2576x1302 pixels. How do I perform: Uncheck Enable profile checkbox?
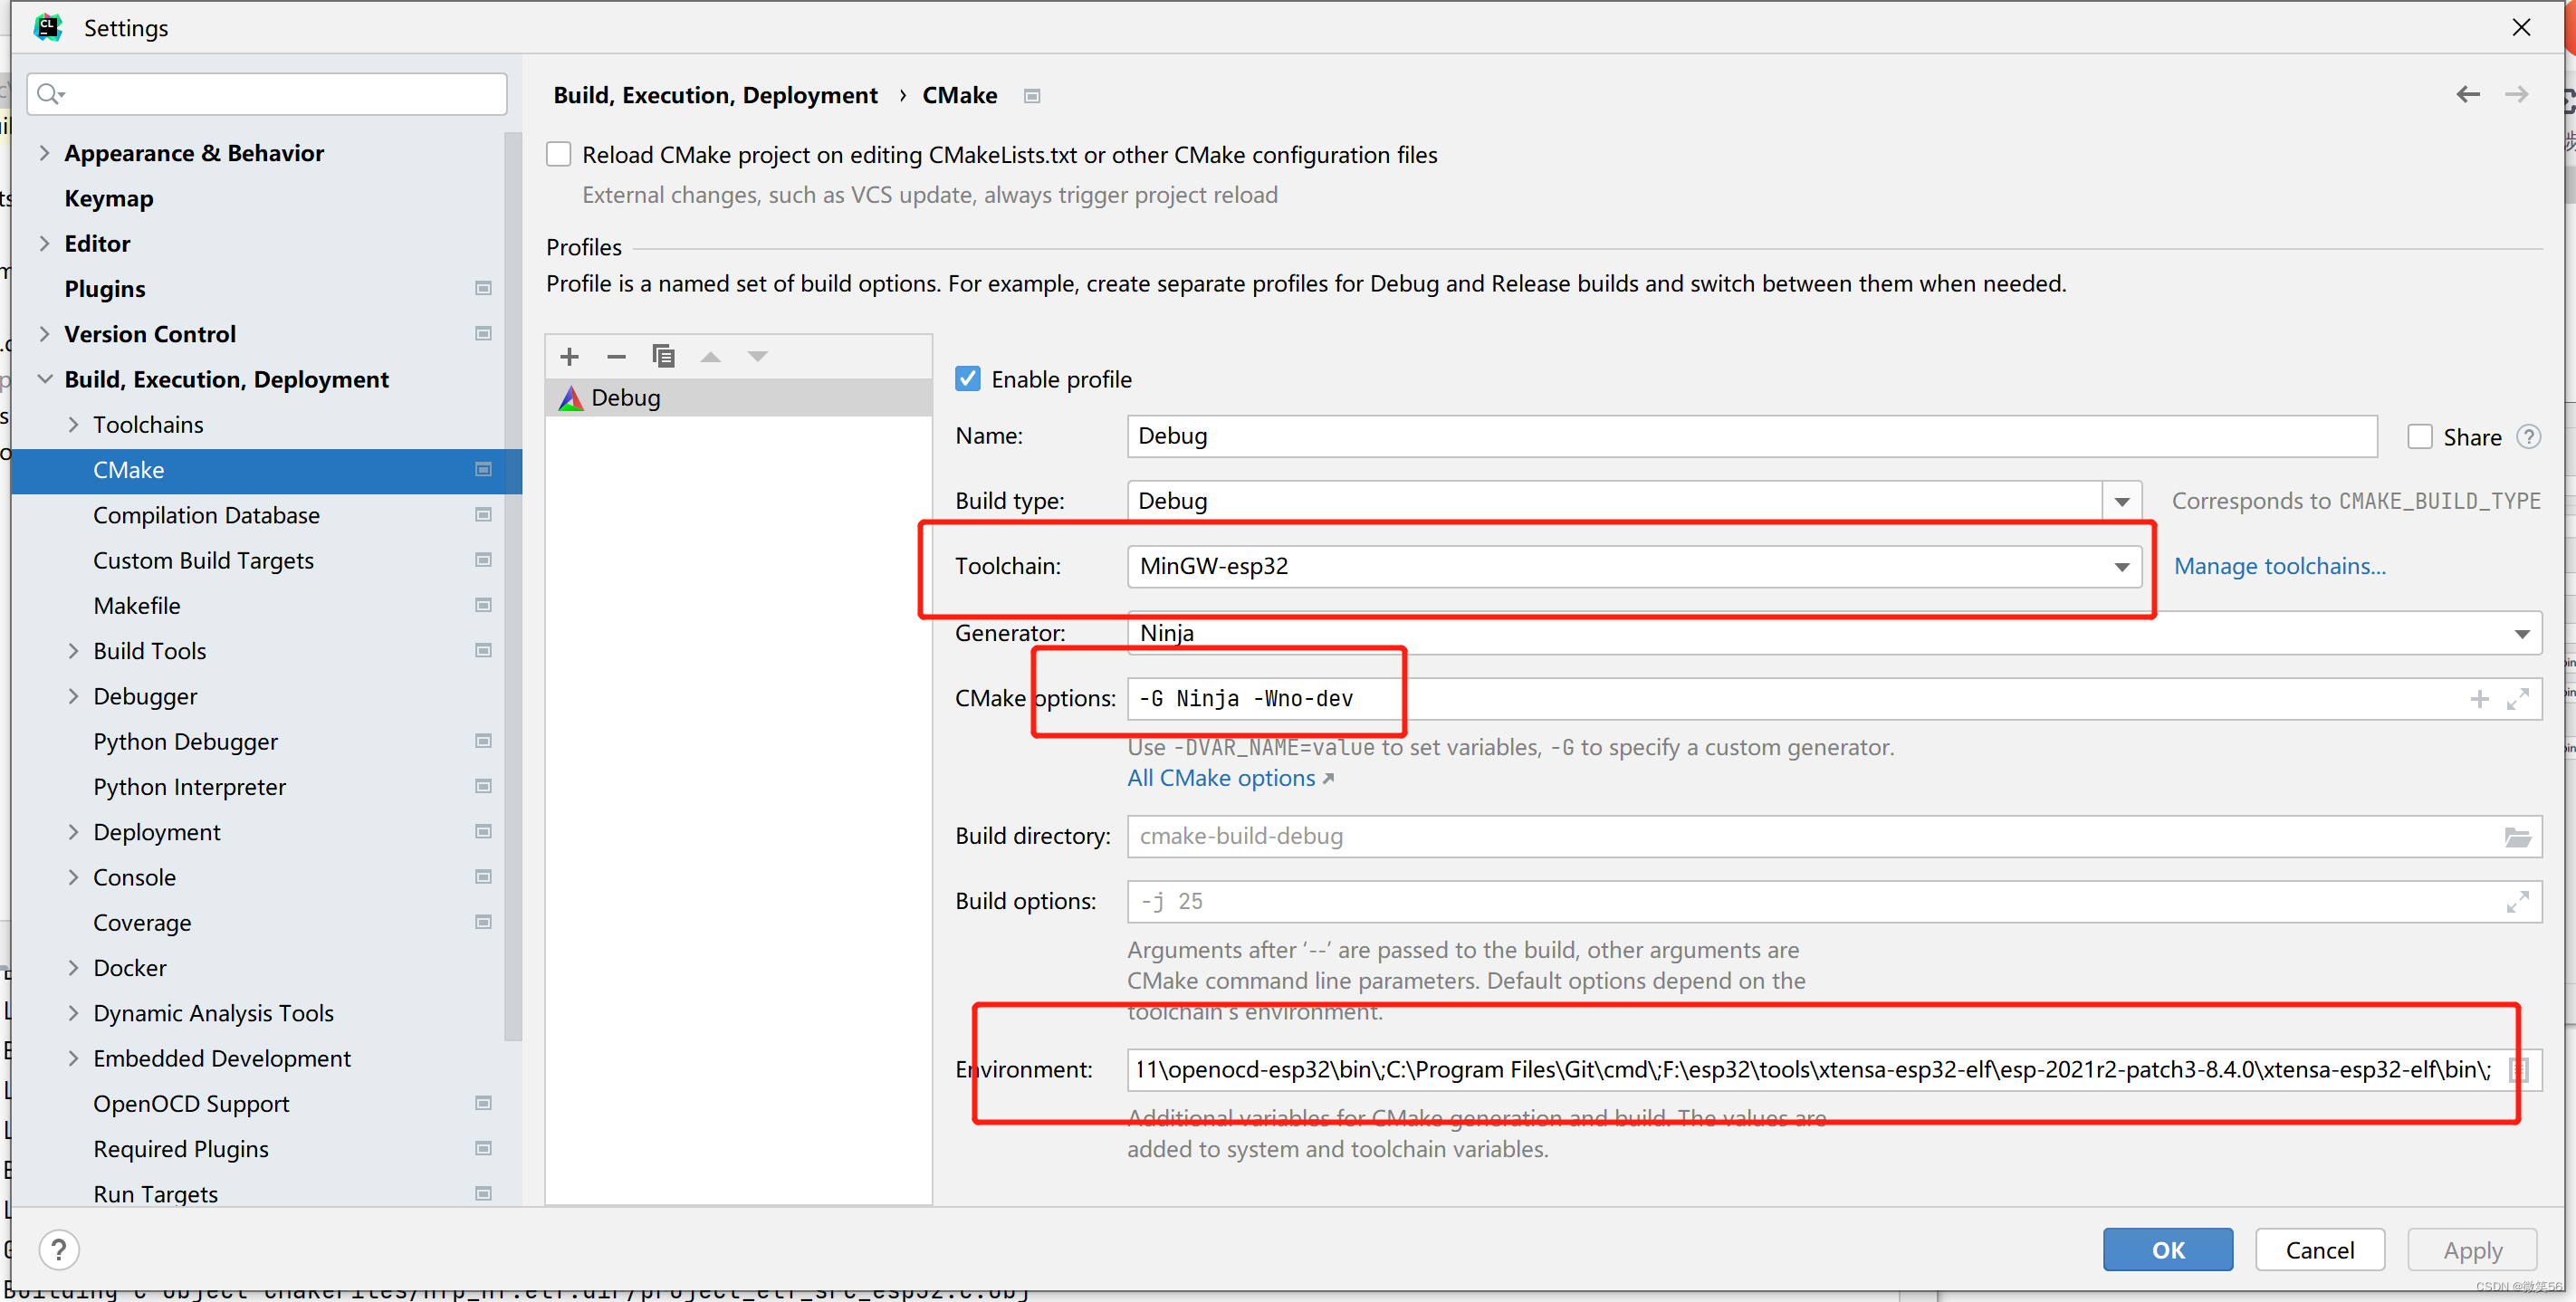pos(967,379)
